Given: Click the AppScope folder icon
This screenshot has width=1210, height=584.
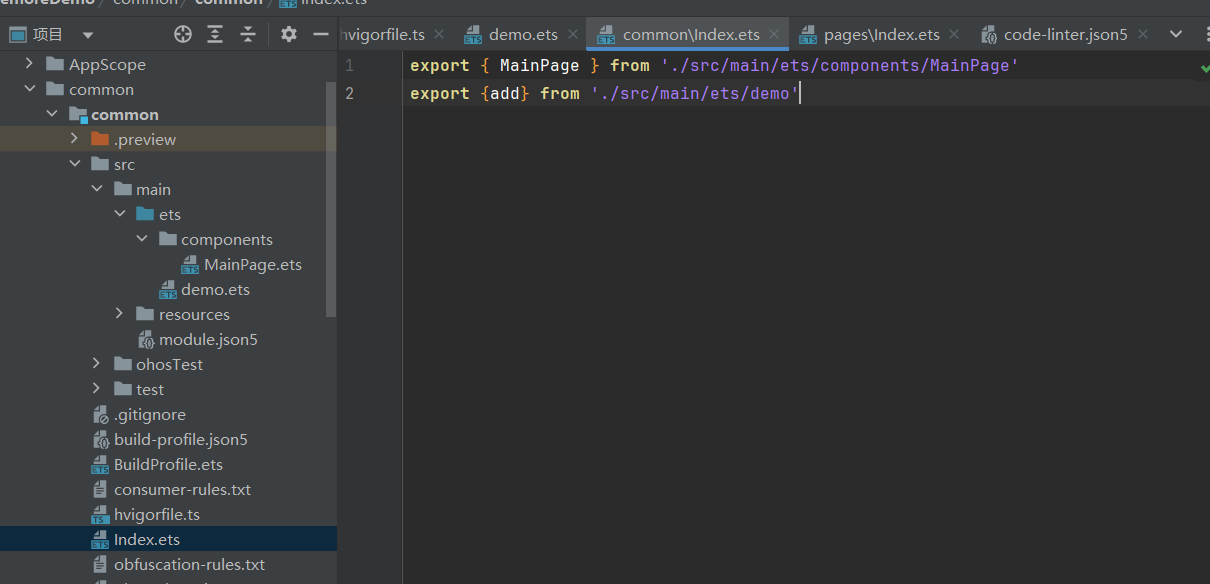Looking at the screenshot, I should [54, 65].
